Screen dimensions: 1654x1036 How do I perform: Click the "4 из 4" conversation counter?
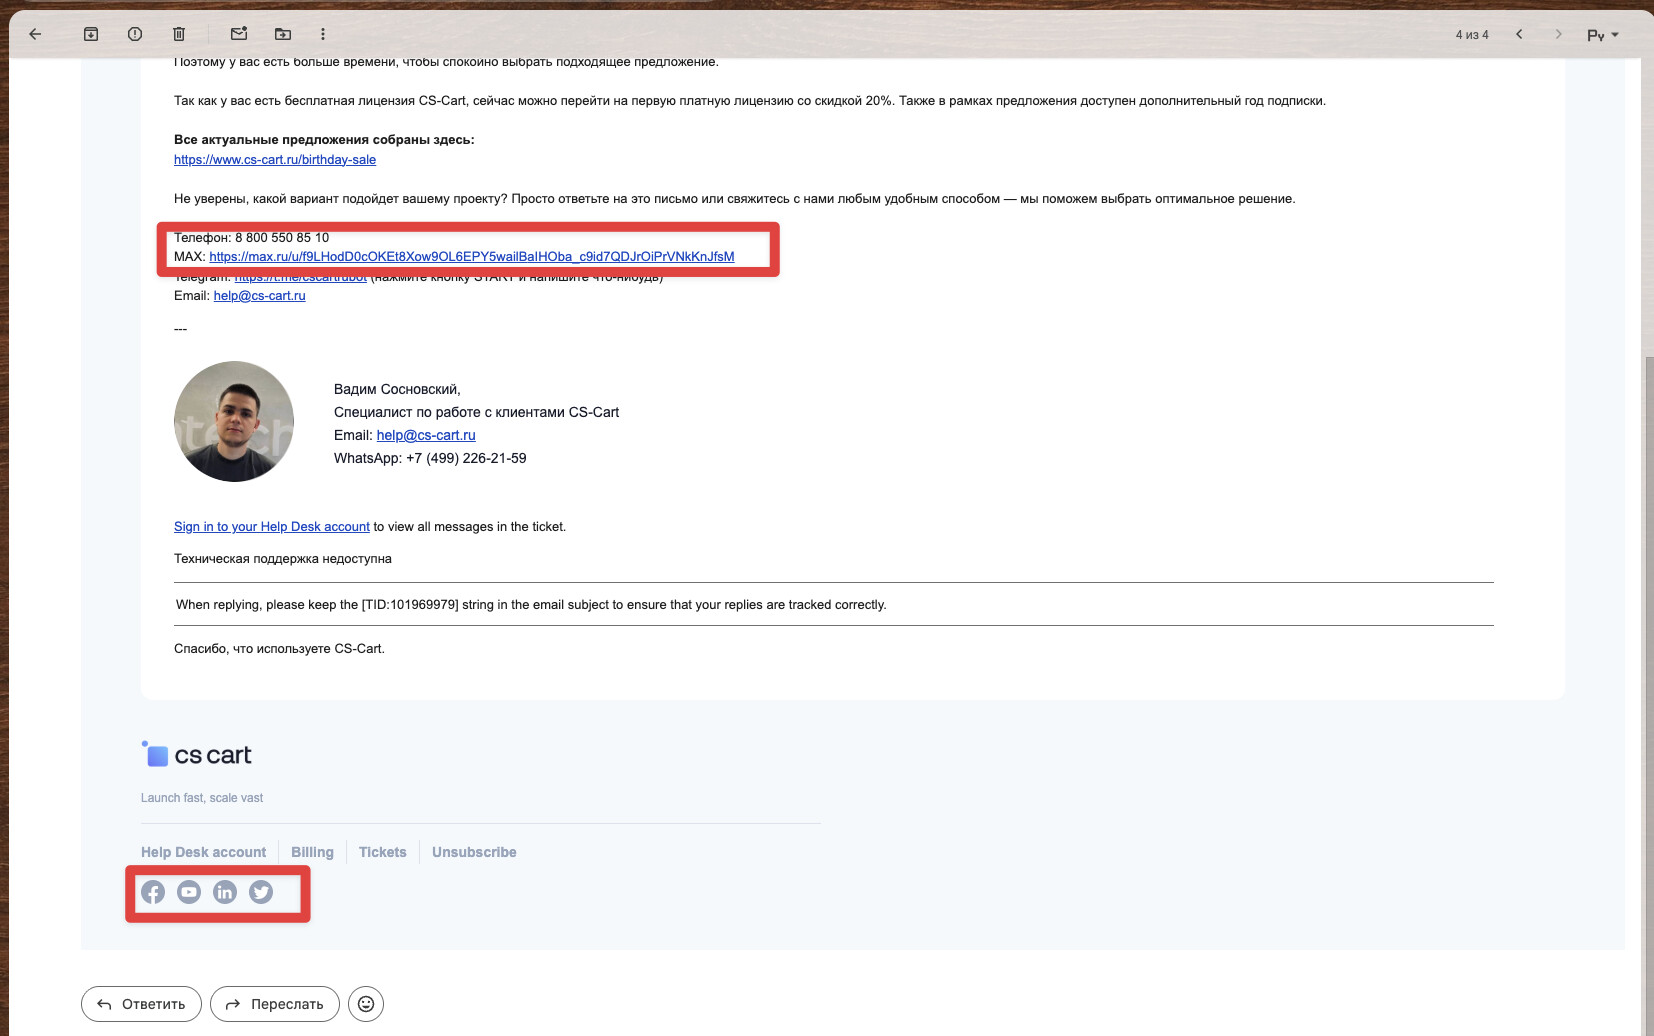coord(1472,35)
